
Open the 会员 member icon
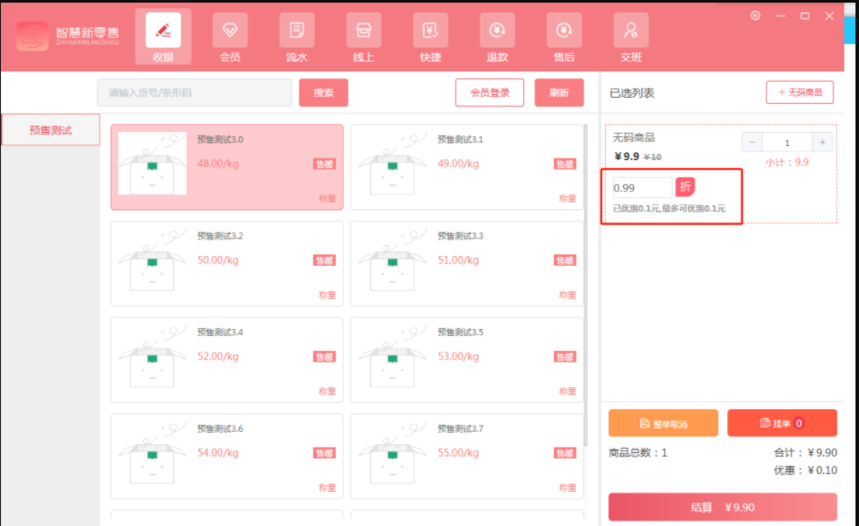[x=230, y=37]
